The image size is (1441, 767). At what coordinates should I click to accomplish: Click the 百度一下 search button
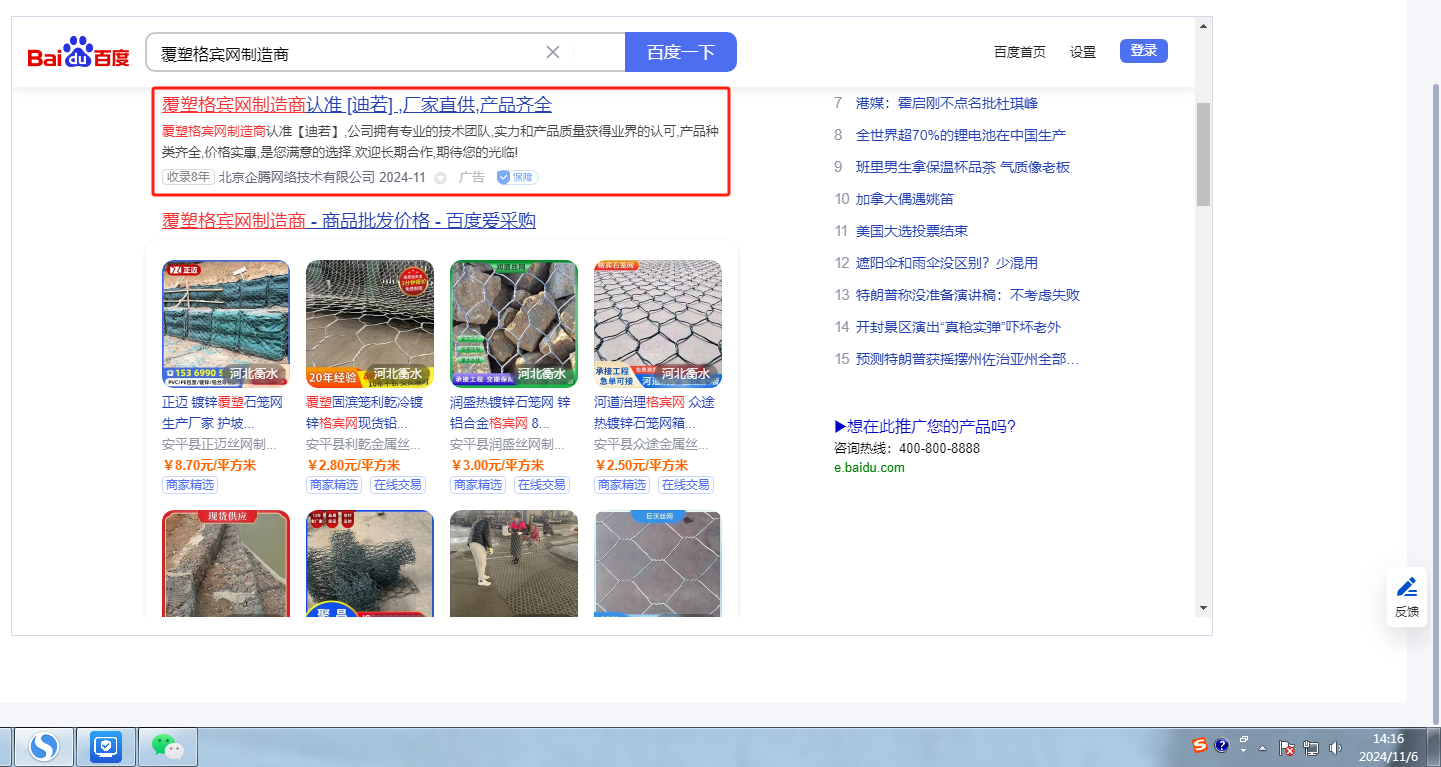click(681, 52)
